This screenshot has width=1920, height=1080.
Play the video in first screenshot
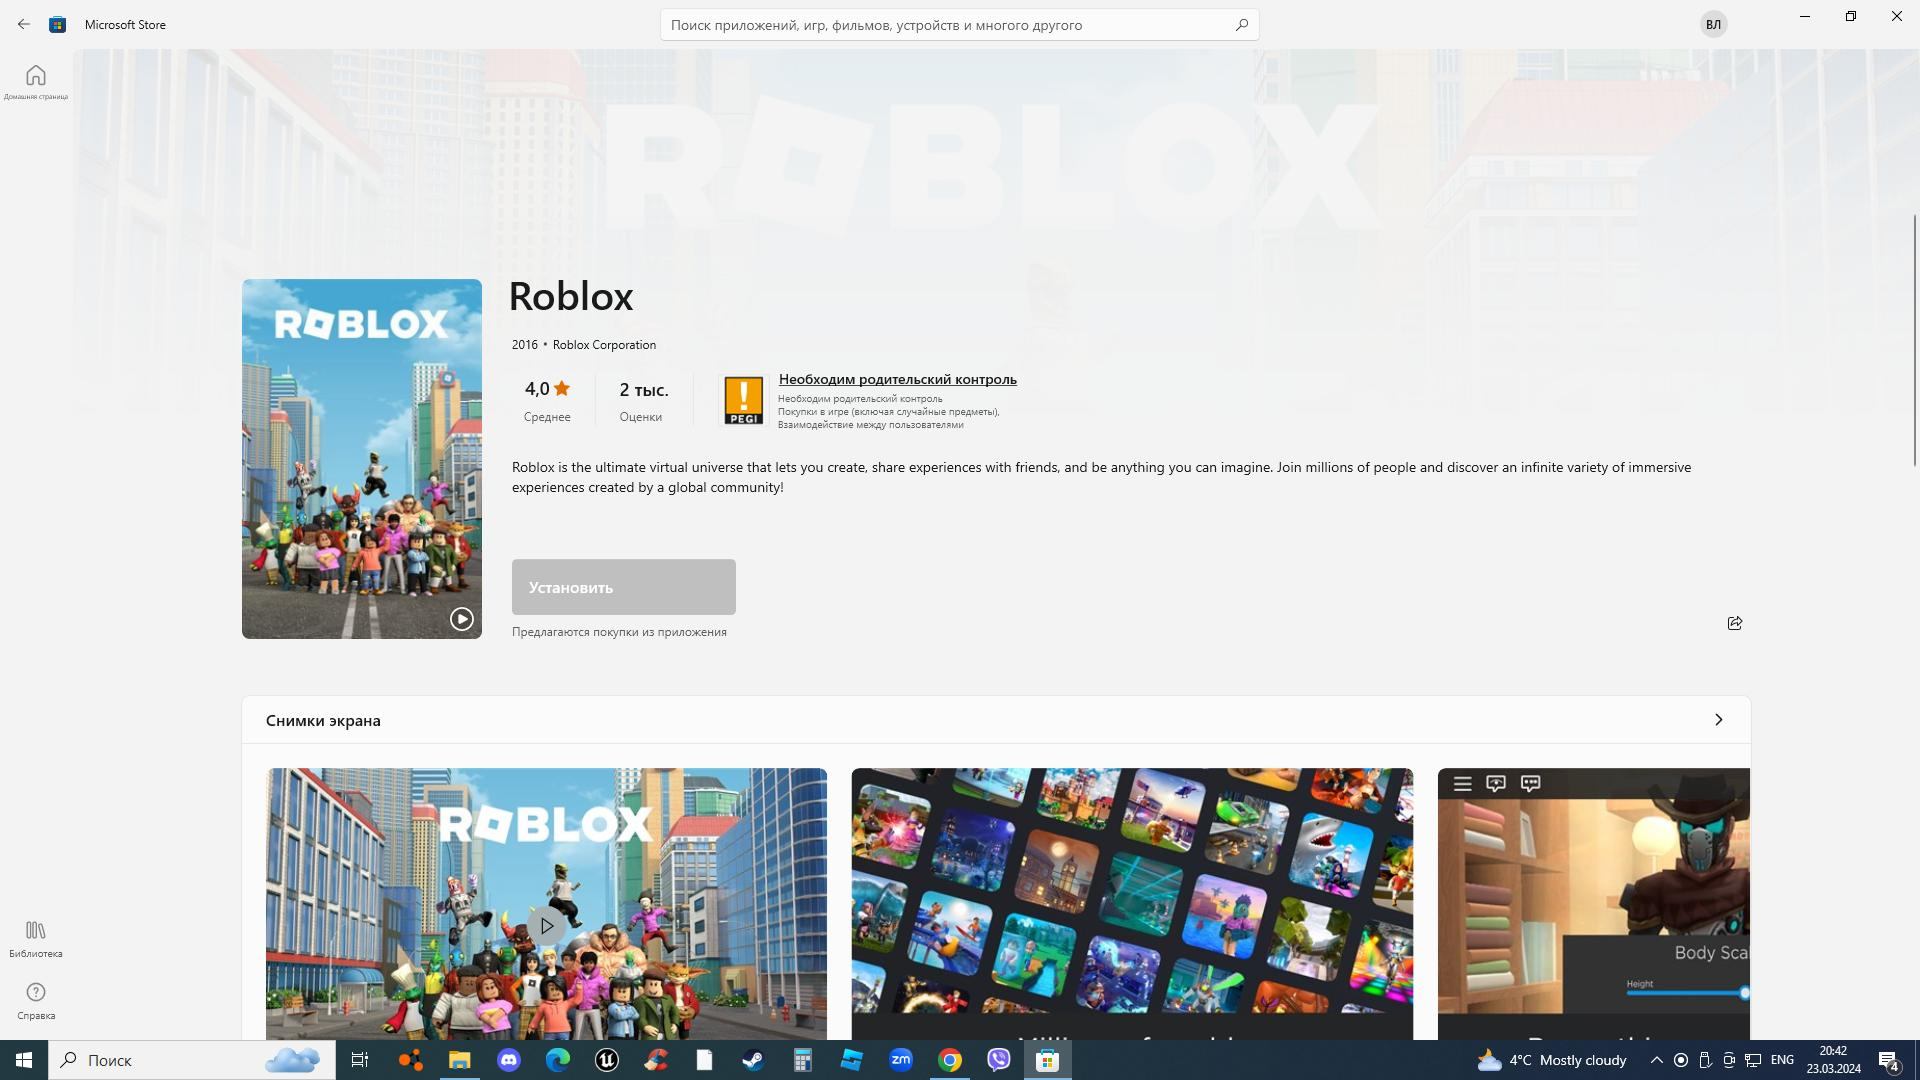(x=546, y=926)
